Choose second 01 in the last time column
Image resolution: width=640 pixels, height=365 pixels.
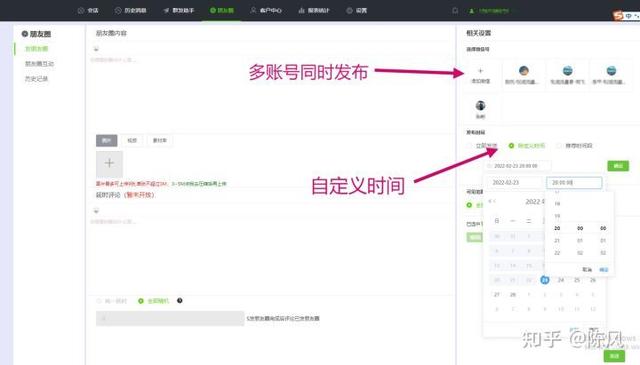point(603,240)
